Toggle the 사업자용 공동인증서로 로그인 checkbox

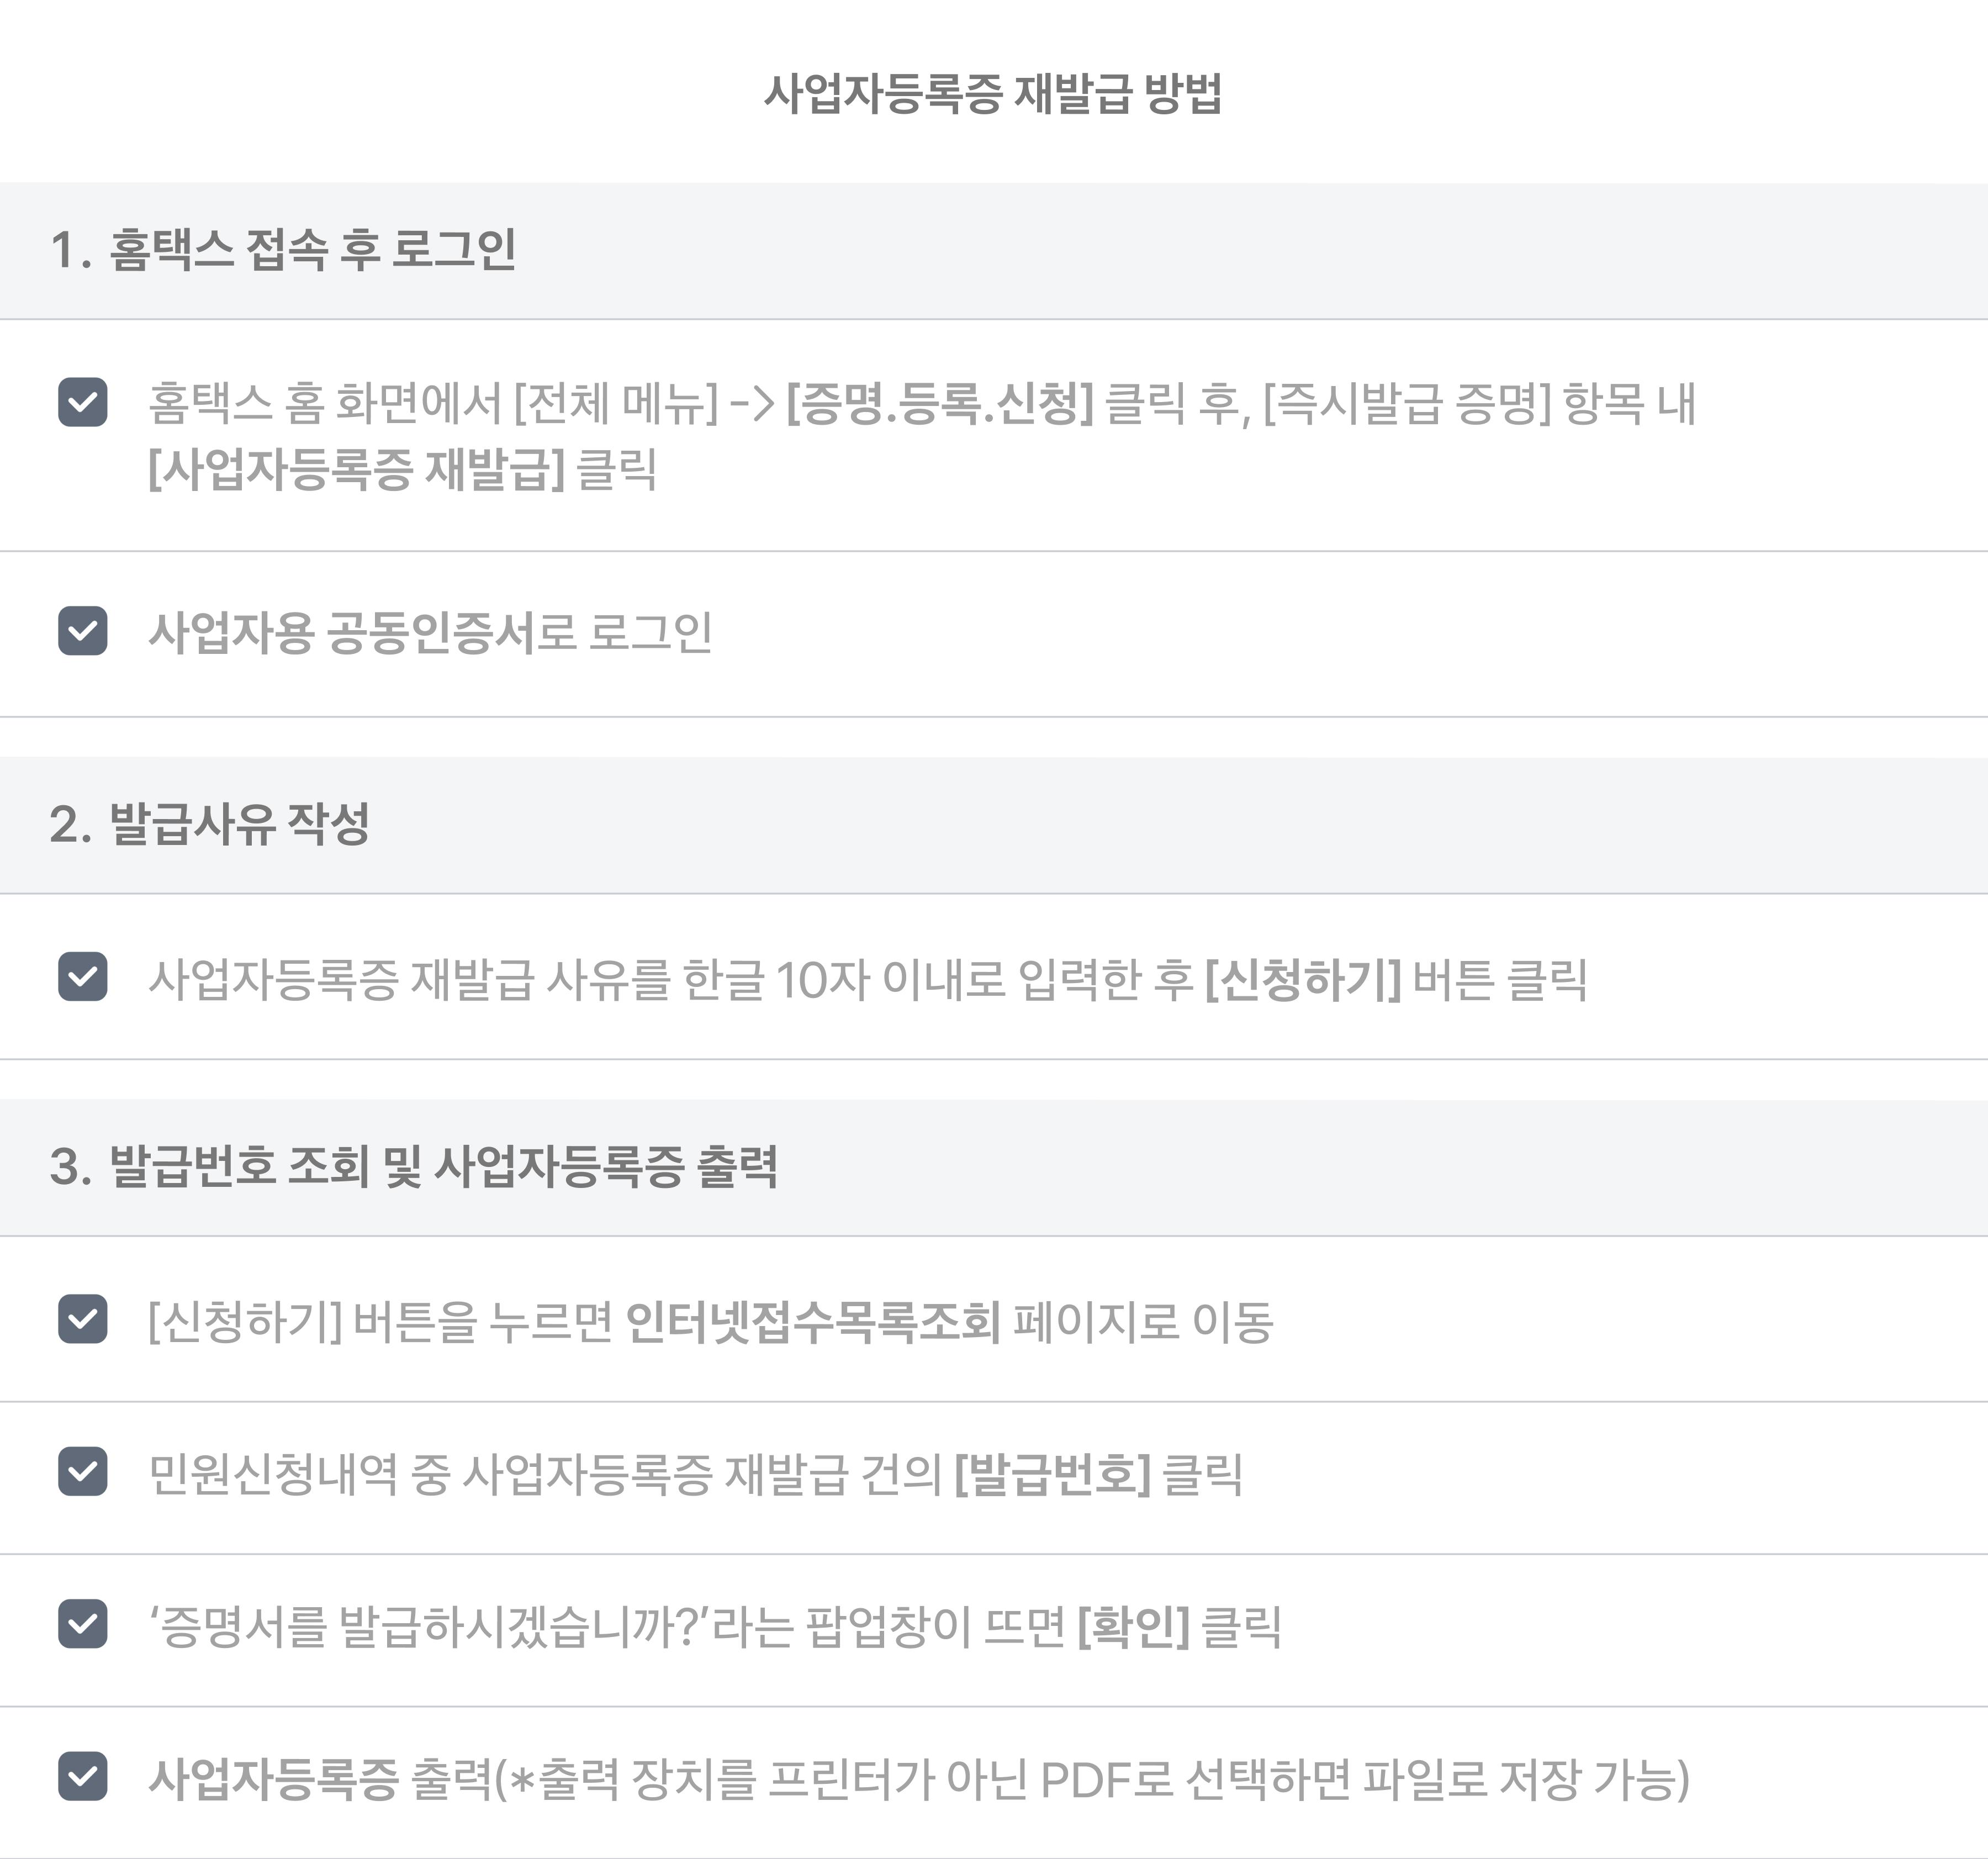(x=83, y=631)
